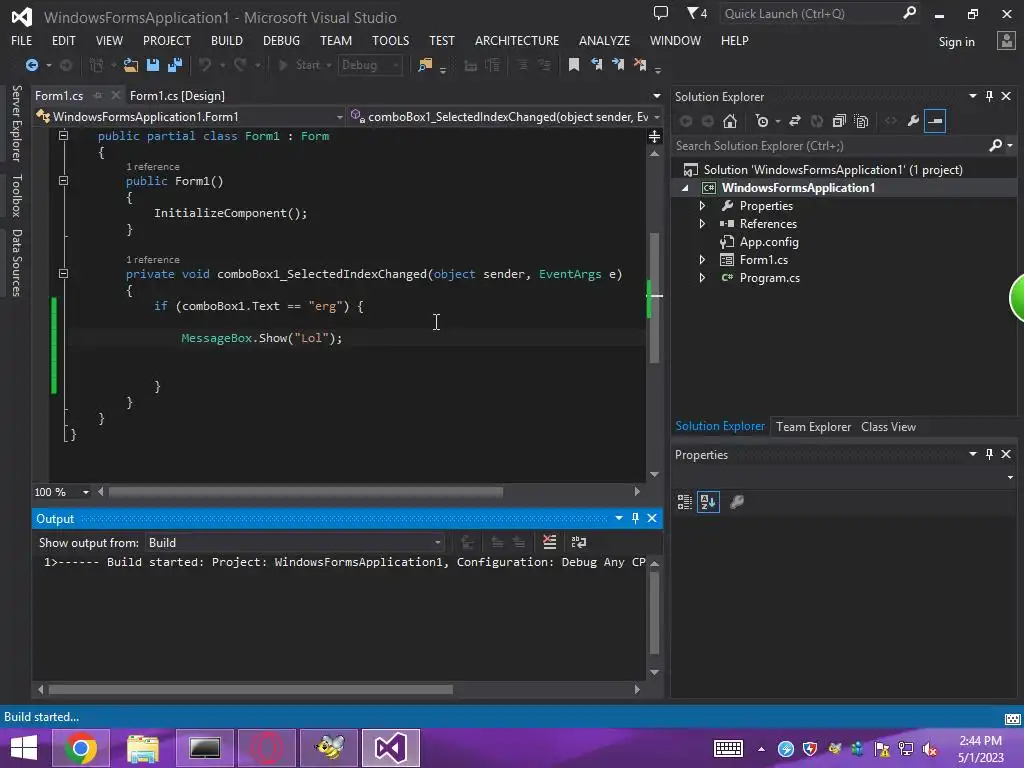Image resolution: width=1024 pixels, height=768 pixels.
Task: Click the Save floppy disk icon
Action: [153, 65]
